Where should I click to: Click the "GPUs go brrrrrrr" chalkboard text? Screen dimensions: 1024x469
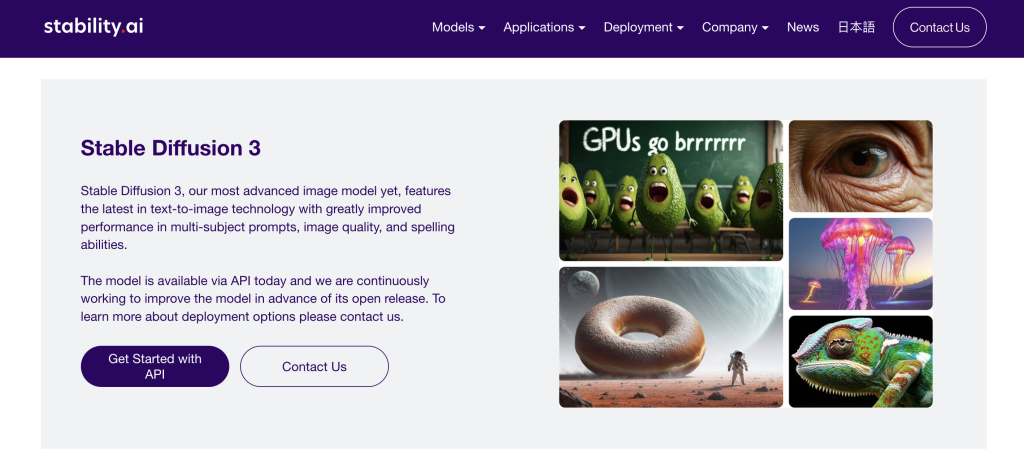663,140
